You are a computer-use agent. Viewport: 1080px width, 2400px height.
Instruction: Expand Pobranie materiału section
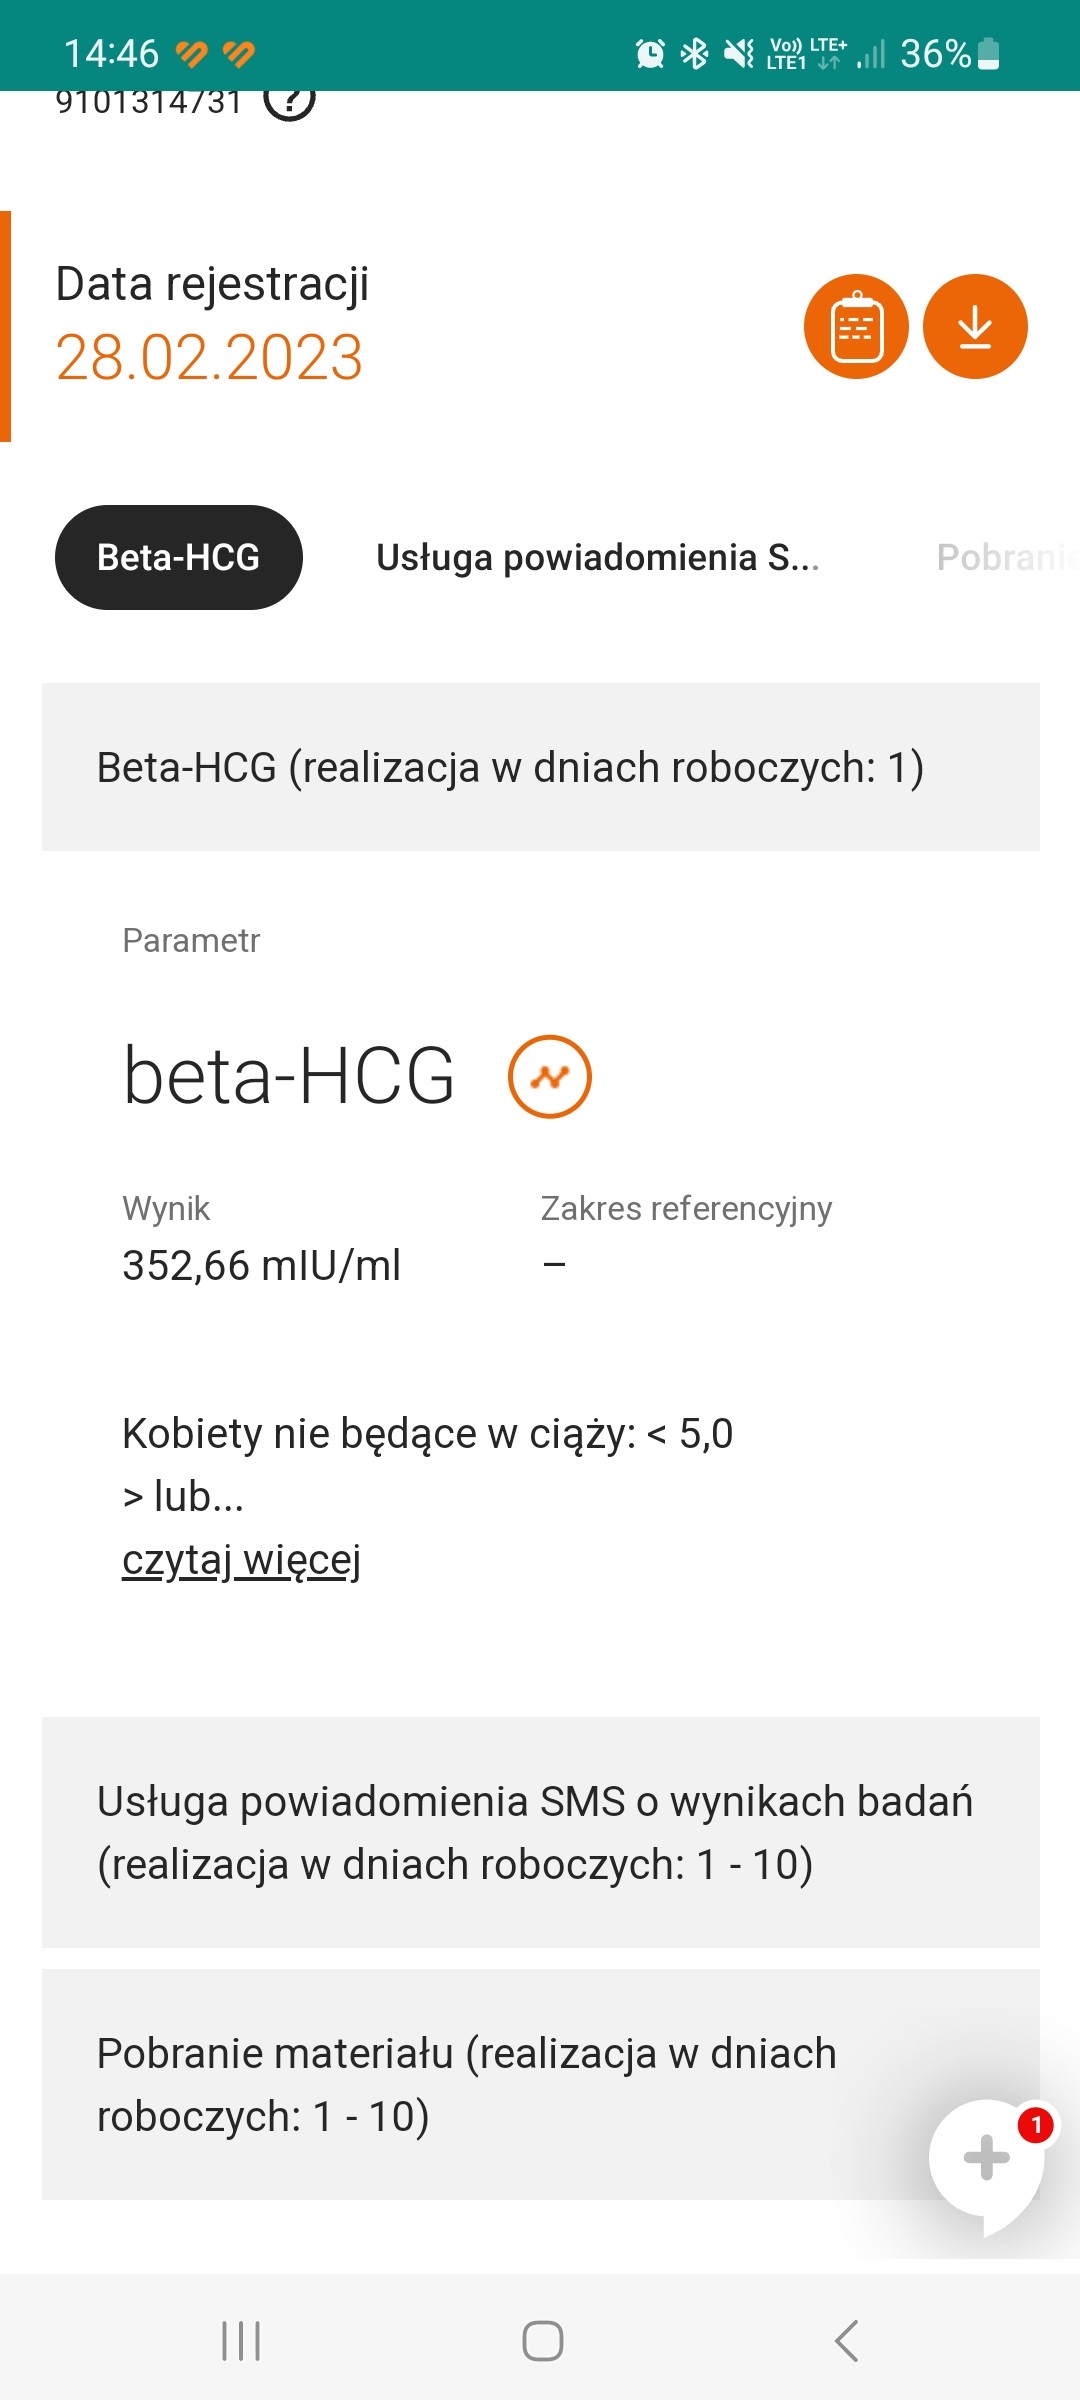(x=480, y=2084)
